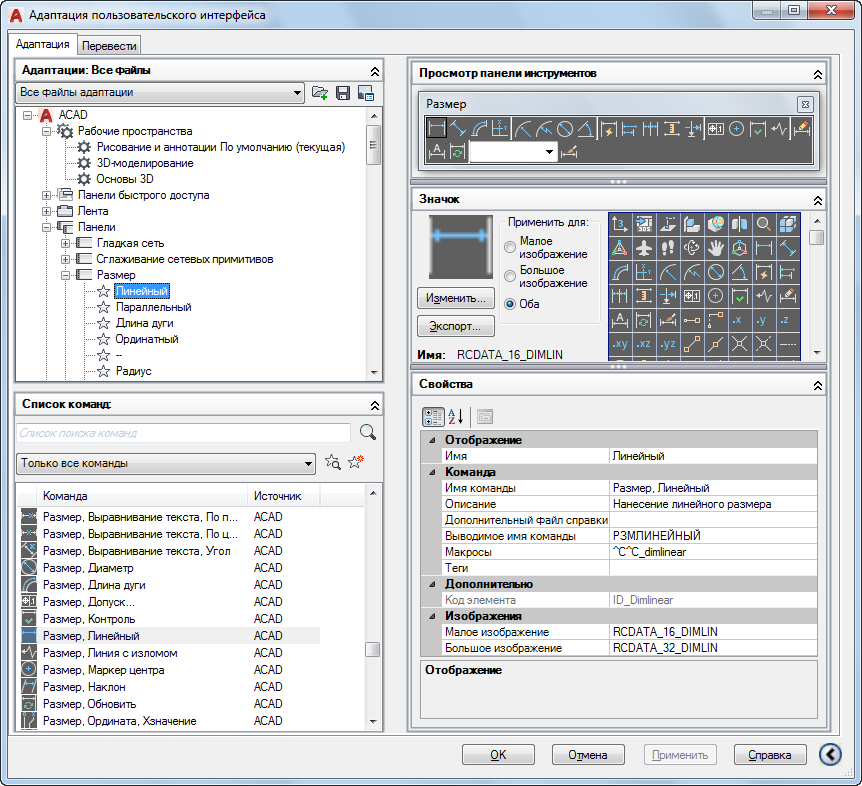Screen dimensions: 862x786
Task: Click the star with magnifier find-command icon
Action: (333, 462)
